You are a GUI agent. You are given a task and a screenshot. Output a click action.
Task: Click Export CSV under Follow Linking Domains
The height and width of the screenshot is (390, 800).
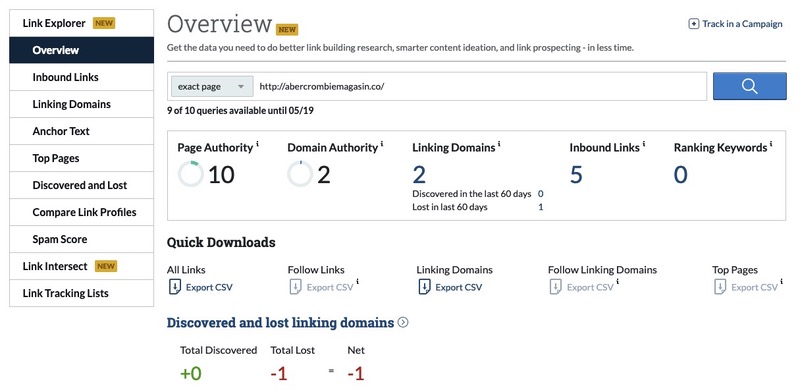click(590, 287)
